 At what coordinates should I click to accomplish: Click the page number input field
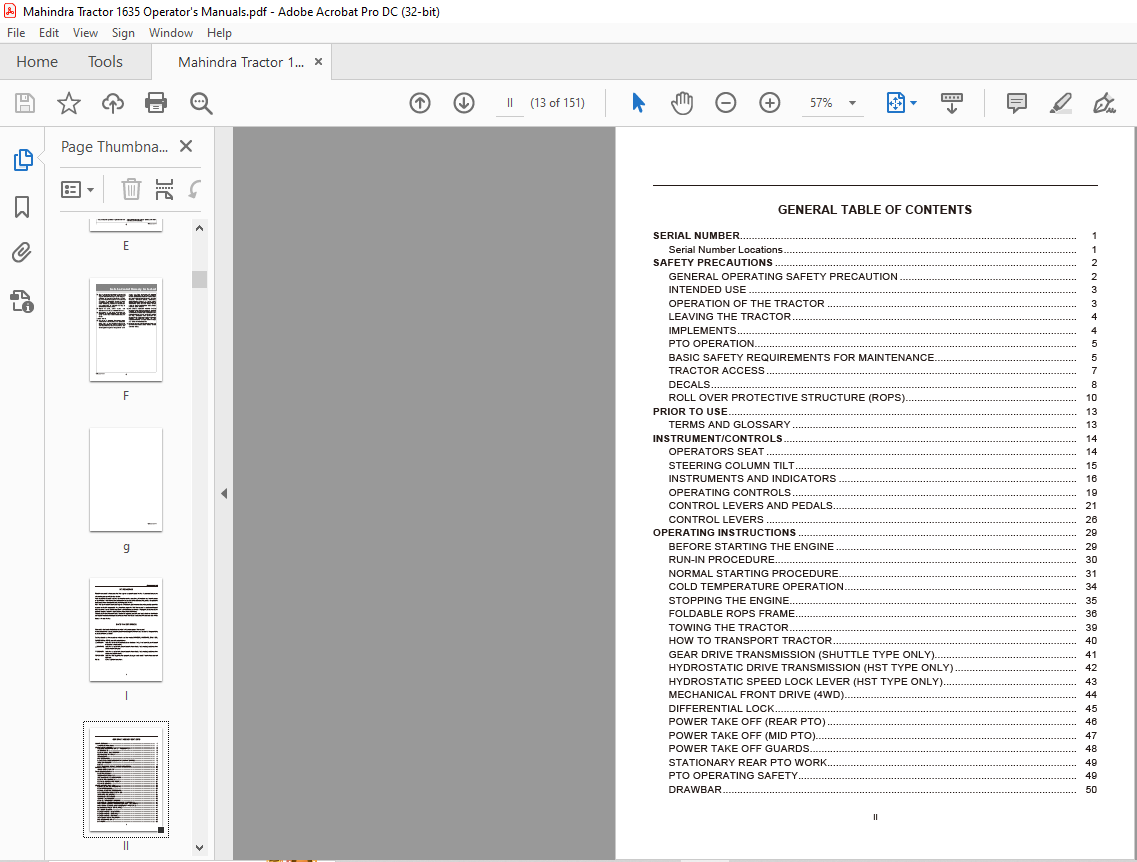point(510,103)
